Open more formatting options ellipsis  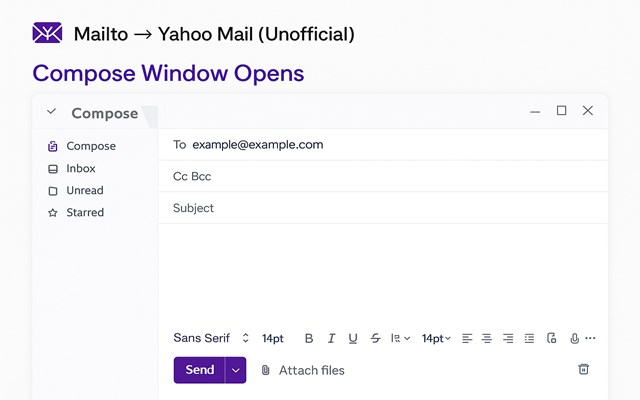pyautogui.click(x=590, y=339)
